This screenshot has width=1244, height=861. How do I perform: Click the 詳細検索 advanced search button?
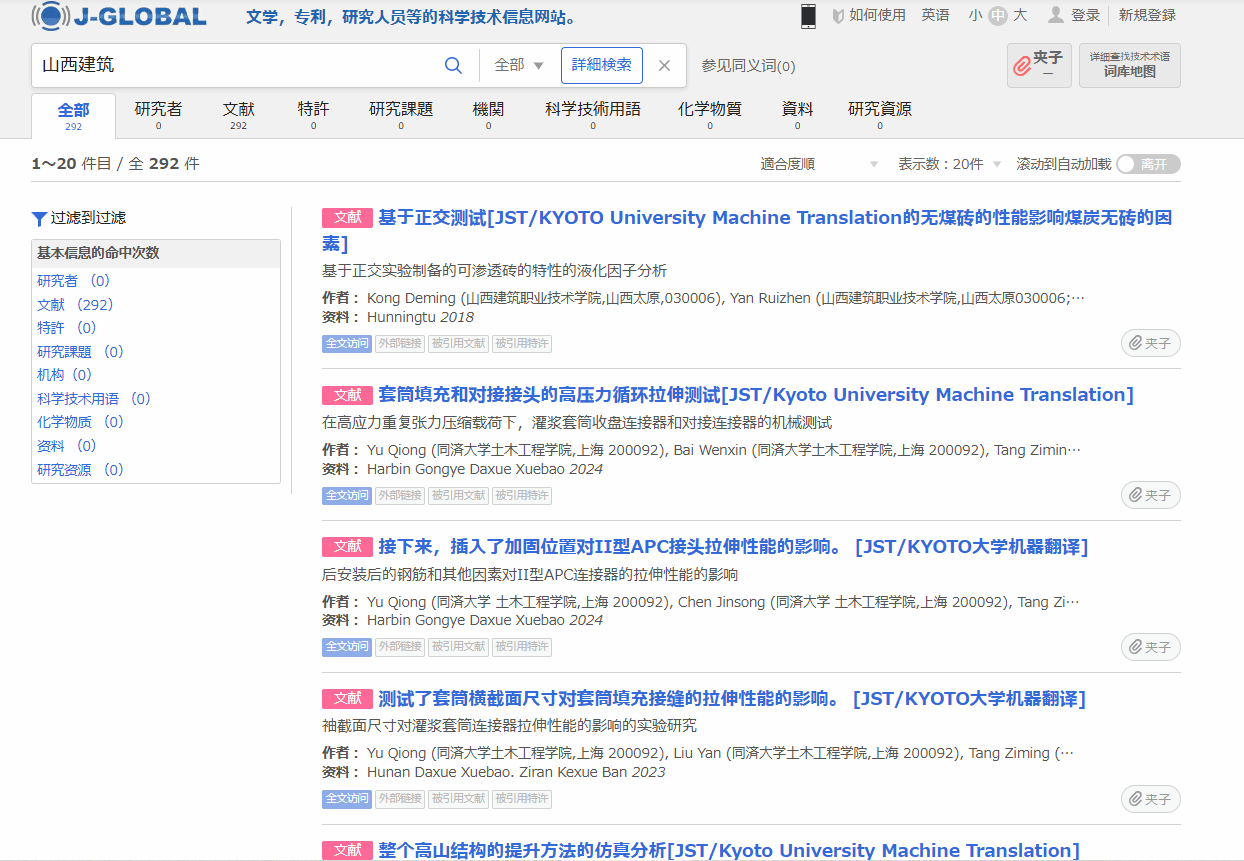tap(601, 65)
